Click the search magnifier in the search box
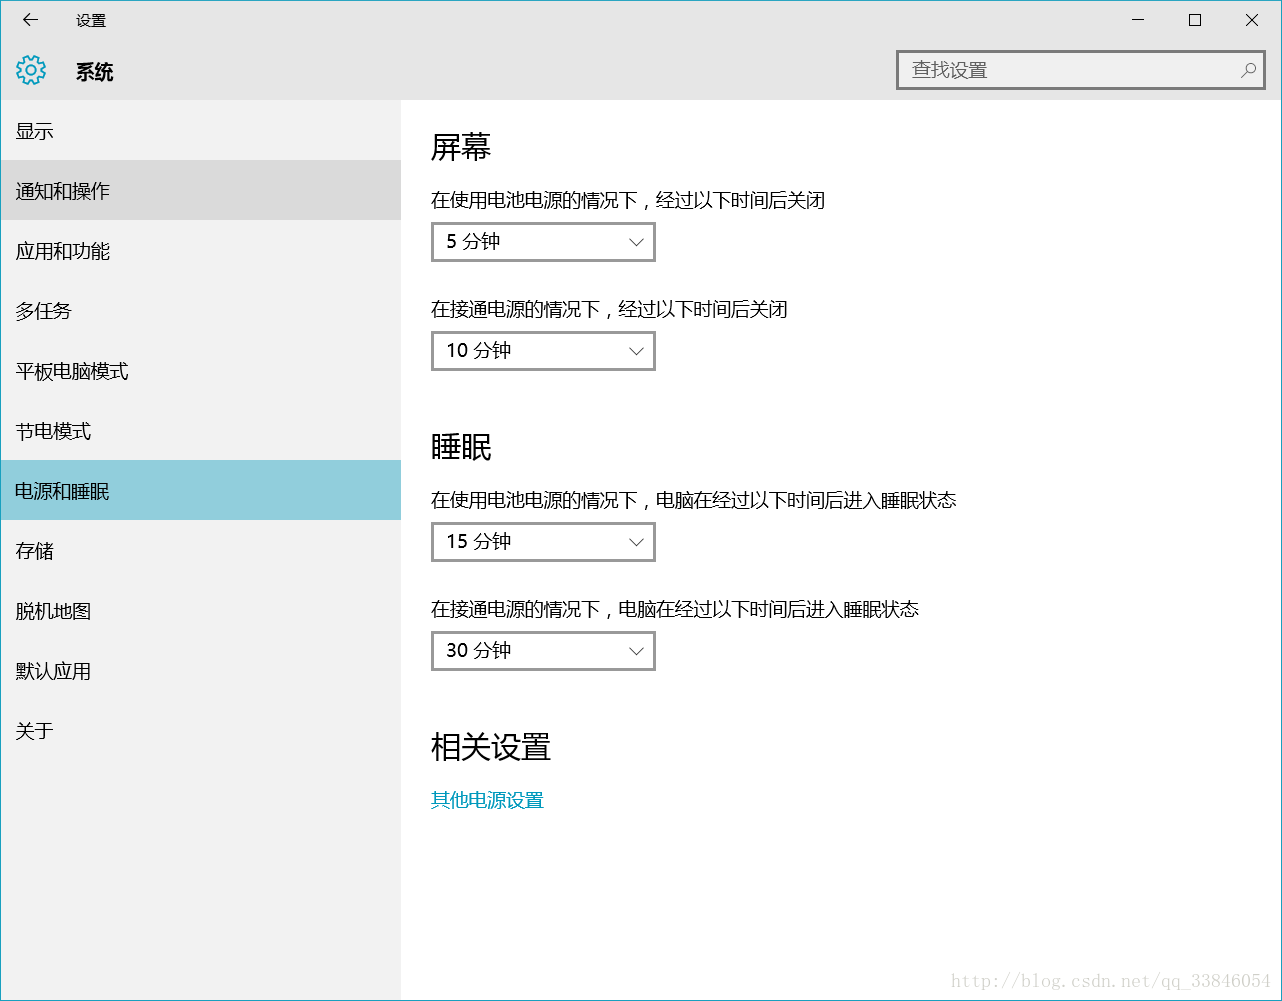The height and width of the screenshot is (1001, 1282). point(1247,70)
